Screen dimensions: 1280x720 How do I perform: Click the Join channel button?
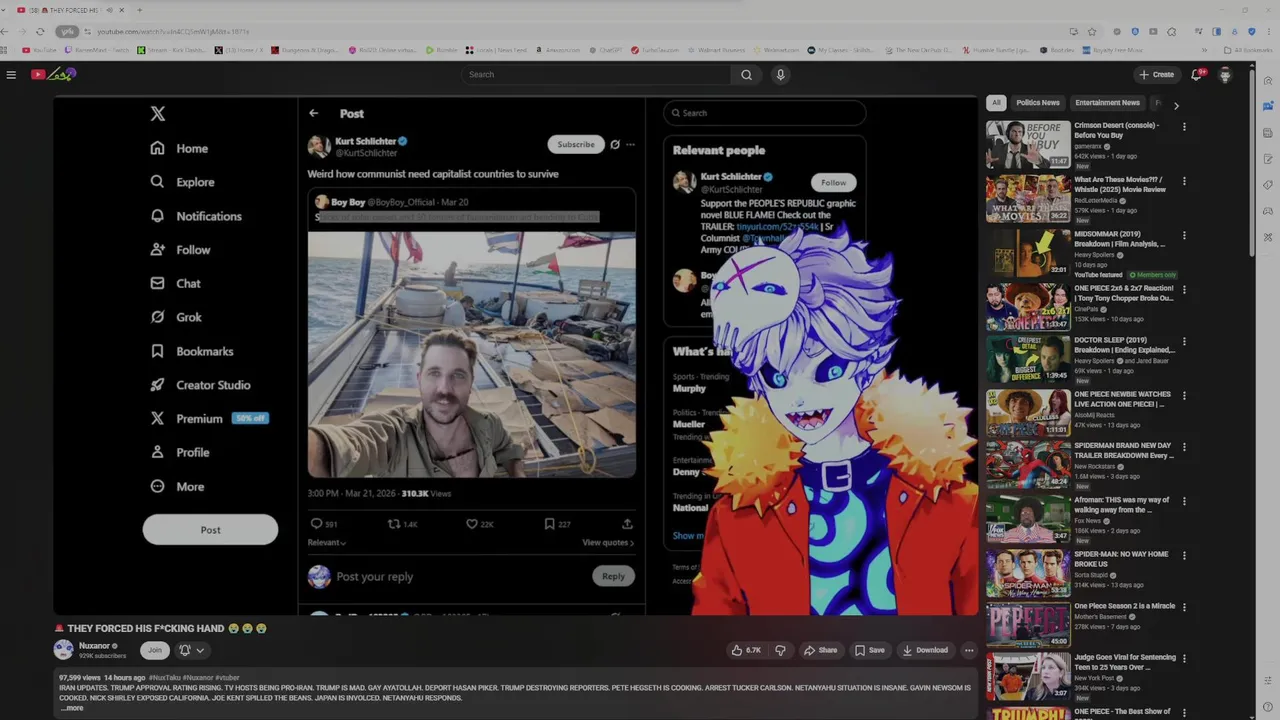pos(154,650)
